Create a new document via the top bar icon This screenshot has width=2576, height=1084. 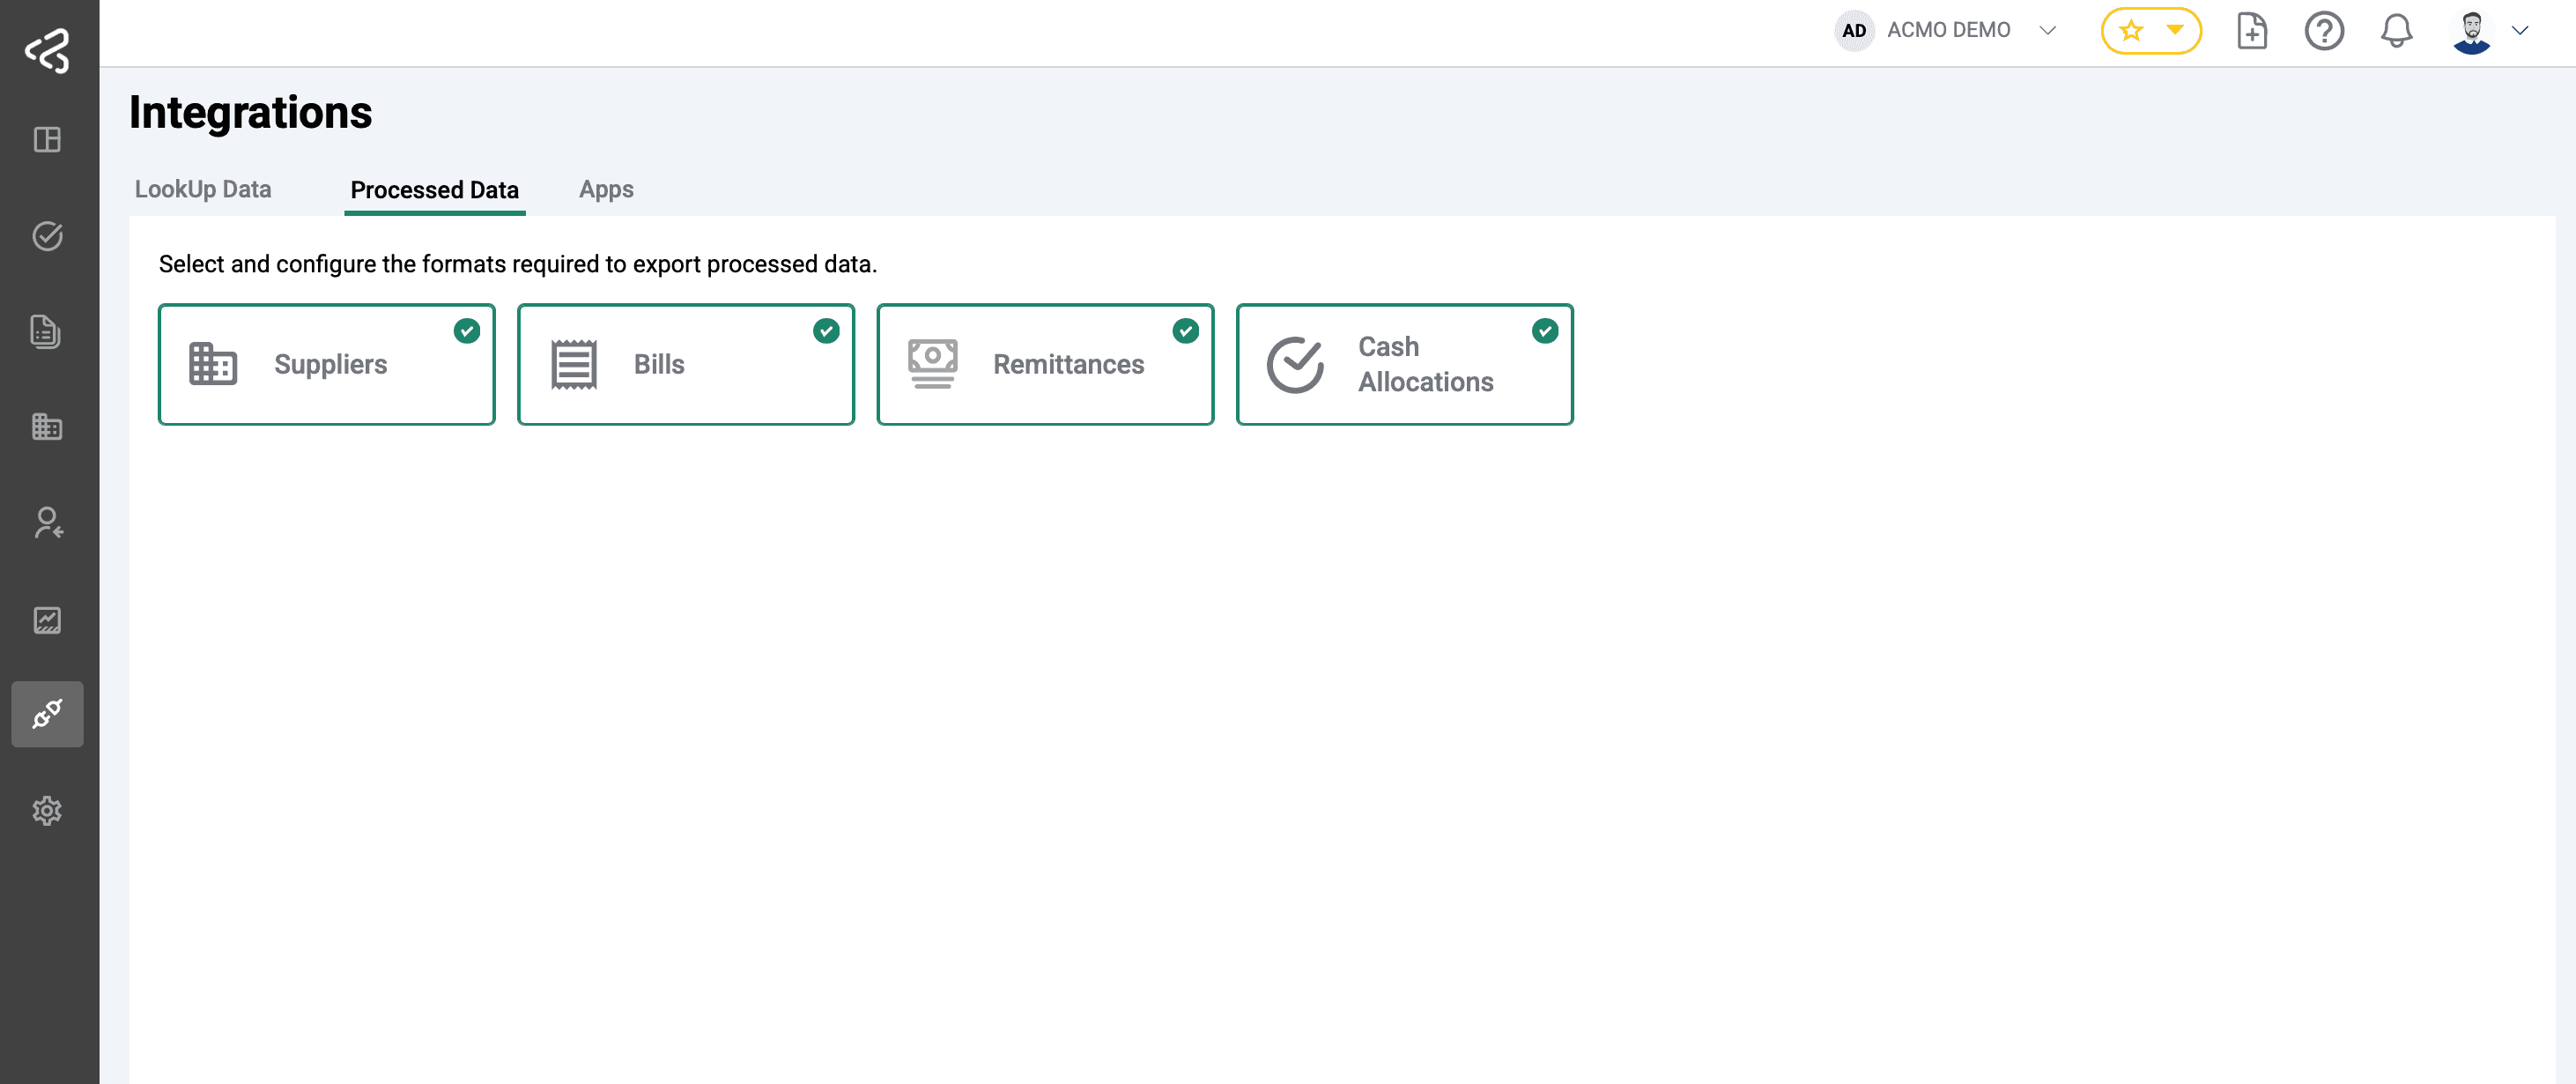(2252, 31)
